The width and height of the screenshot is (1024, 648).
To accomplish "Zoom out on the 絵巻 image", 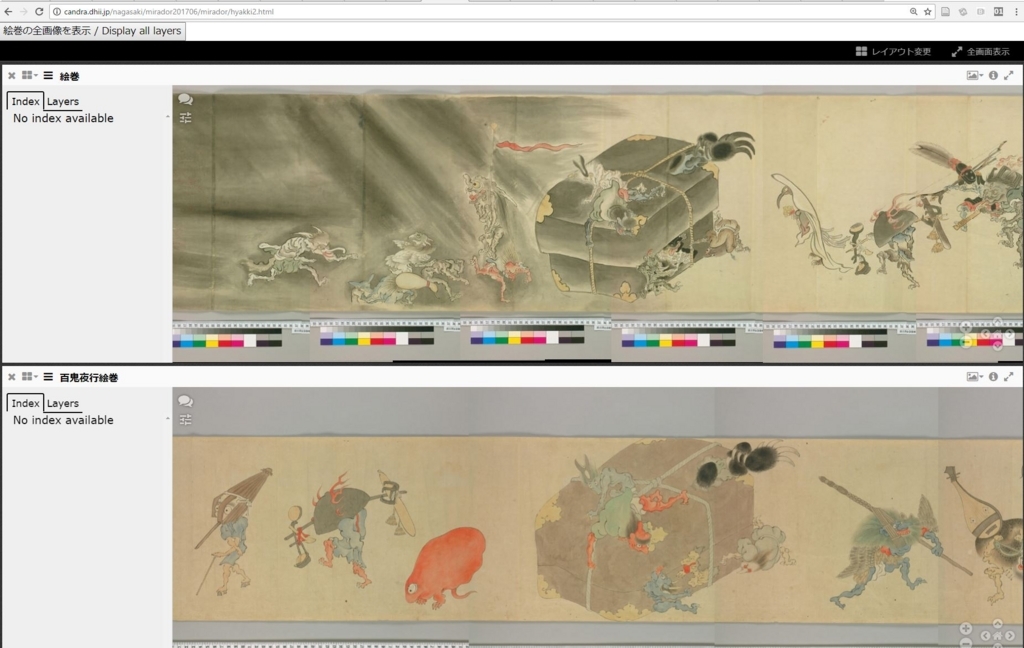I will (966, 342).
